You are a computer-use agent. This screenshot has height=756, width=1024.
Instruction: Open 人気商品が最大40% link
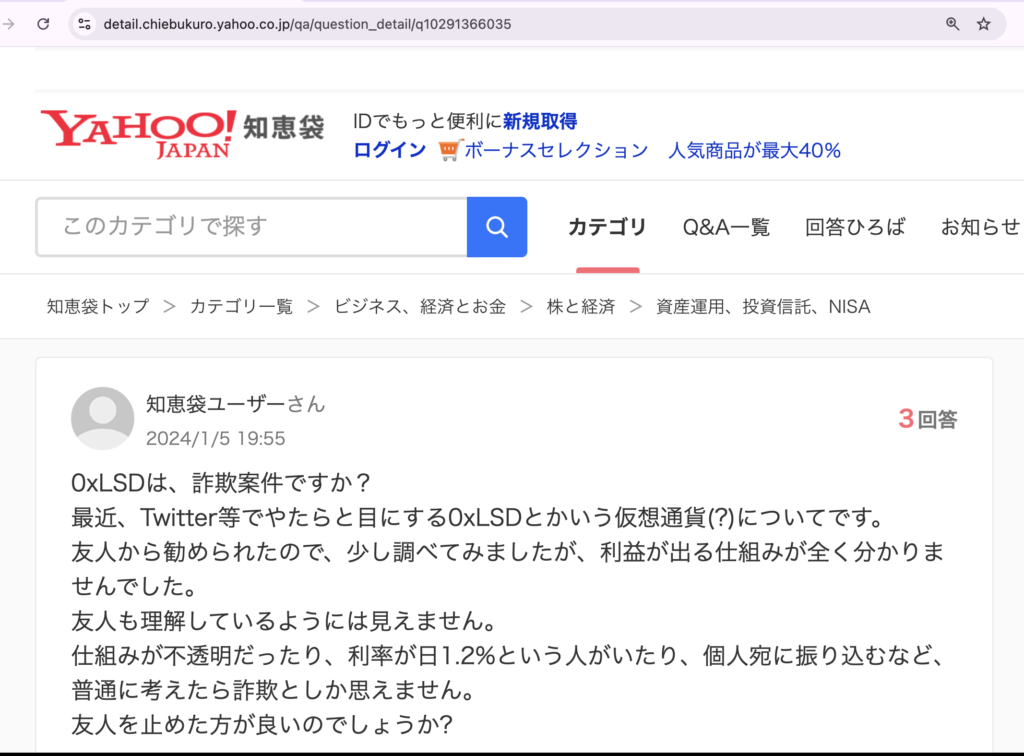tap(754, 150)
